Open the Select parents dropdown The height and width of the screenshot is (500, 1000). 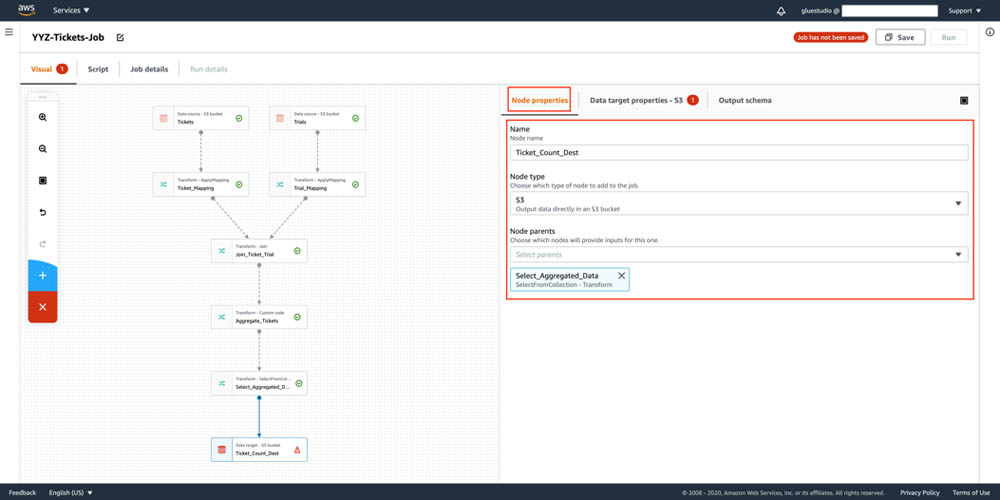pos(739,254)
